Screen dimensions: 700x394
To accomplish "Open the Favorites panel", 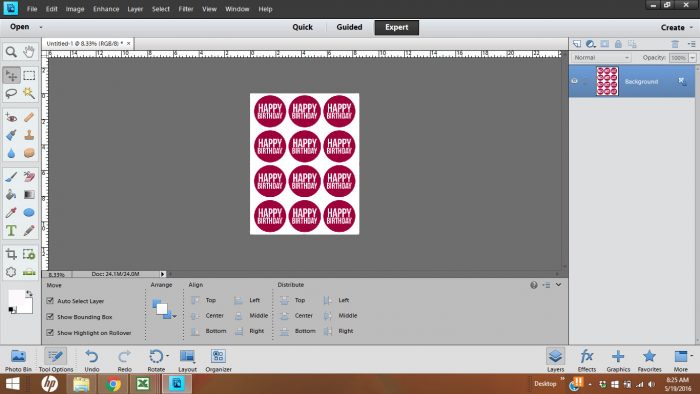I will (649, 361).
